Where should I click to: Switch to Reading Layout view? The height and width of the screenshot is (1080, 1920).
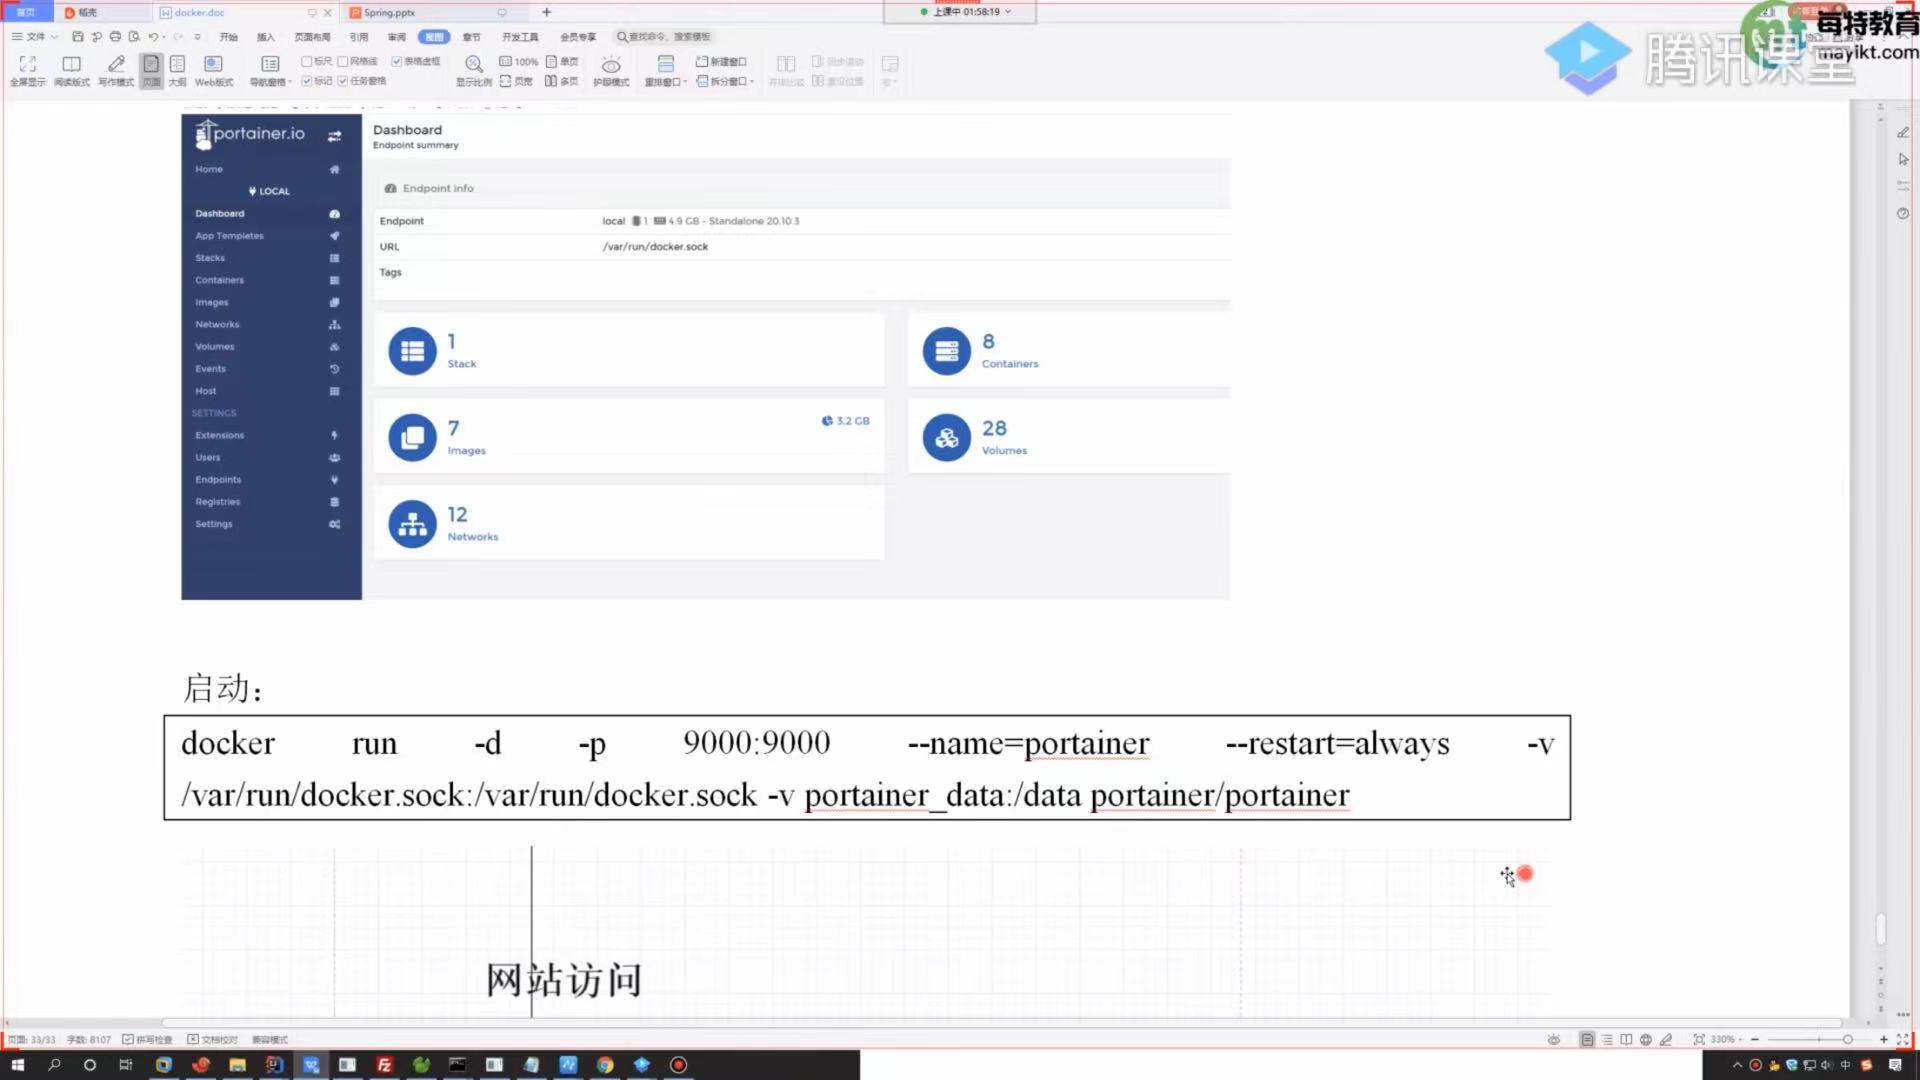[x=71, y=65]
